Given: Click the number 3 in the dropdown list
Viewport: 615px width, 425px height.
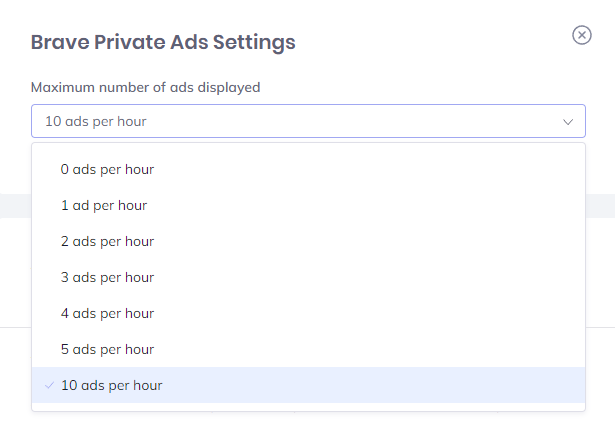Looking at the screenshot, I should coord(65,278).
